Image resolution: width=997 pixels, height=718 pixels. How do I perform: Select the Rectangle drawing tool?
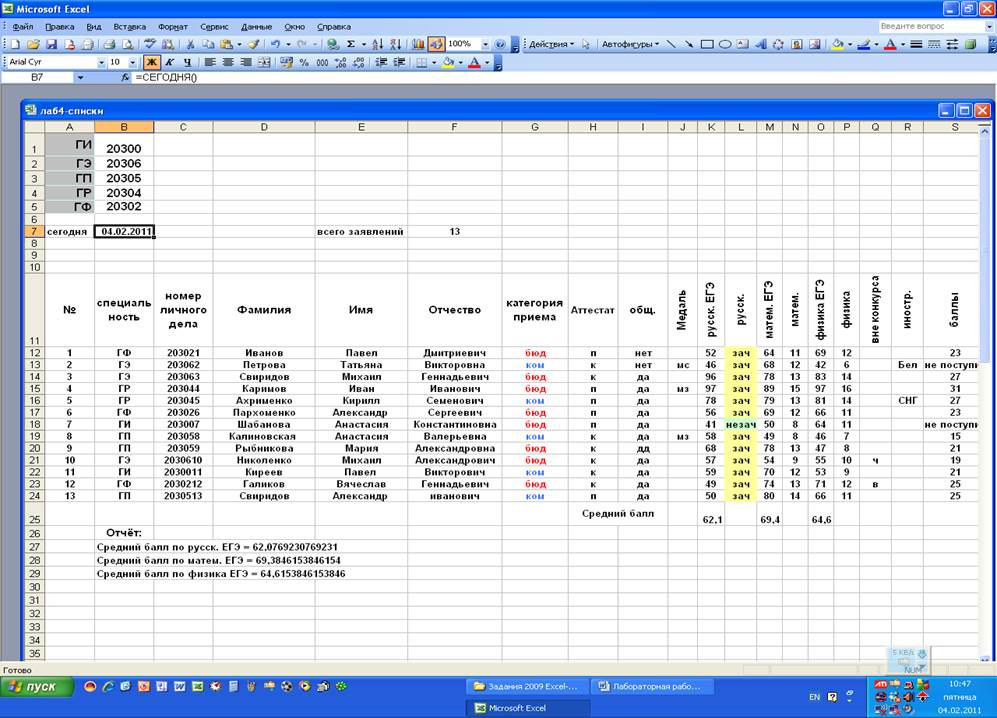707,44
